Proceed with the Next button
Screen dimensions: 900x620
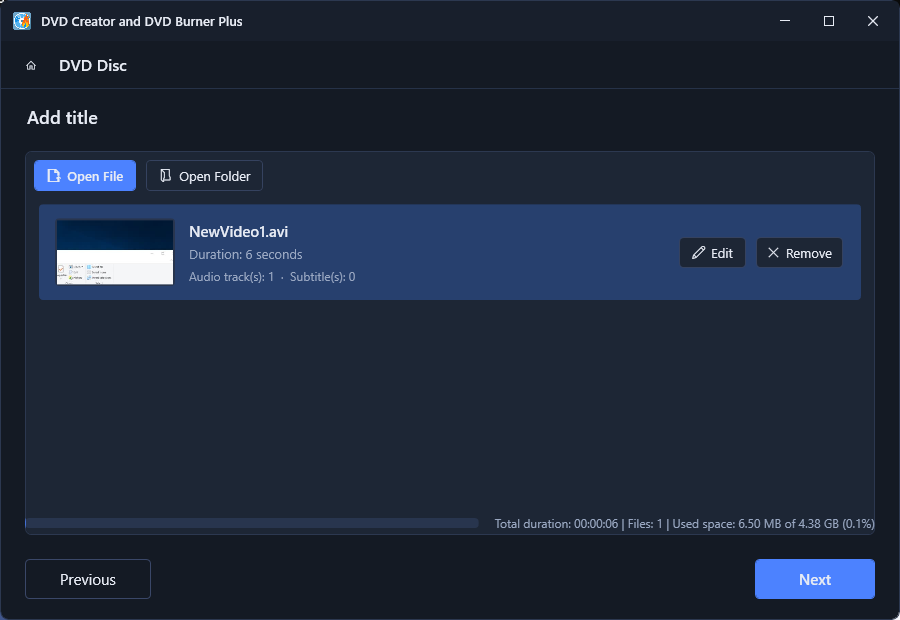pyautogui.click(x=815, y=579)
